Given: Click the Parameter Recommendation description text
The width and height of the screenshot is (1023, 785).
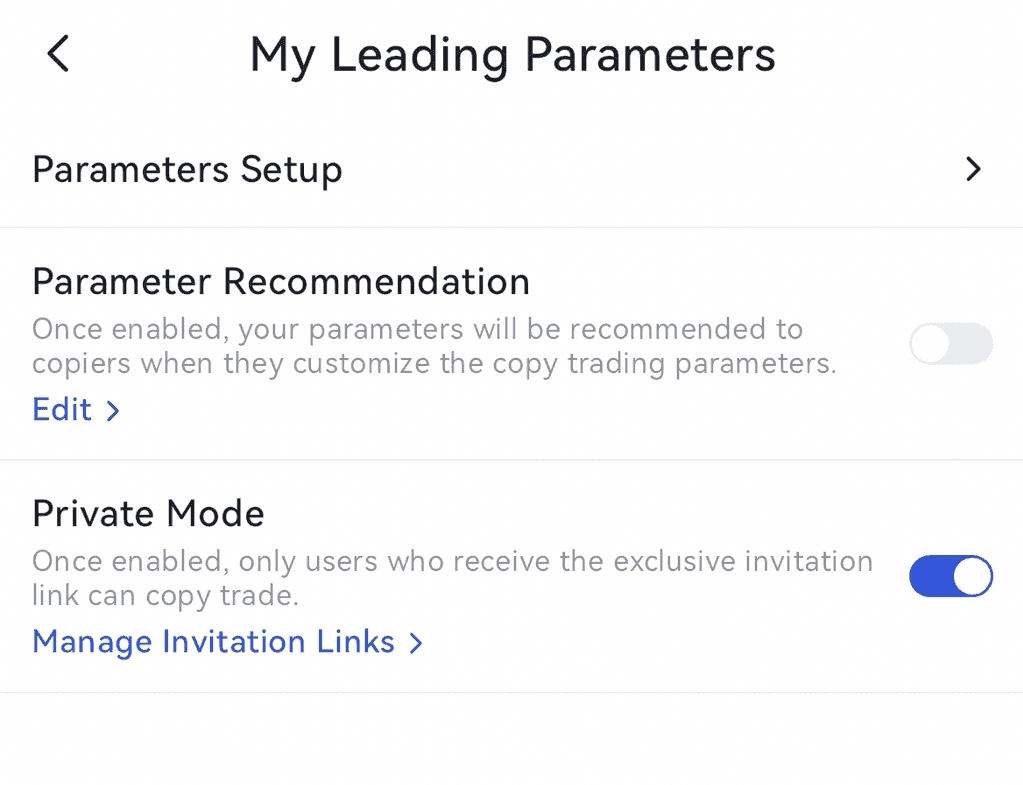Looking at the screenshot, I should click(433, 346).
